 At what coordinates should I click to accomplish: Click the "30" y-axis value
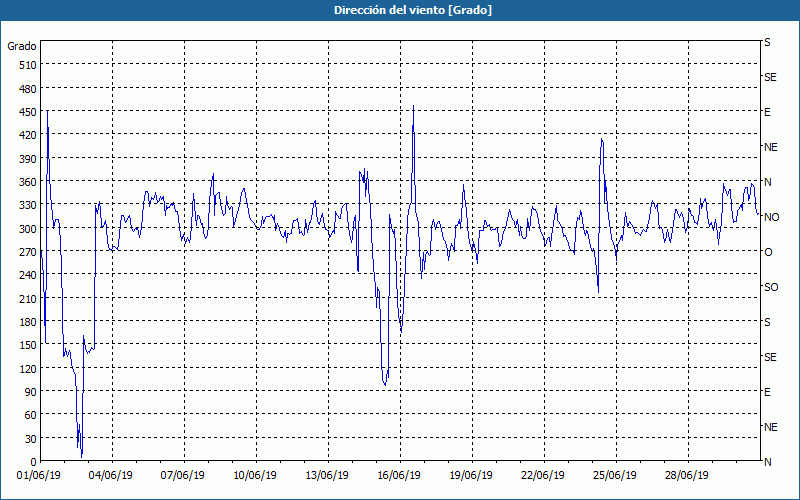pos(31,439)
